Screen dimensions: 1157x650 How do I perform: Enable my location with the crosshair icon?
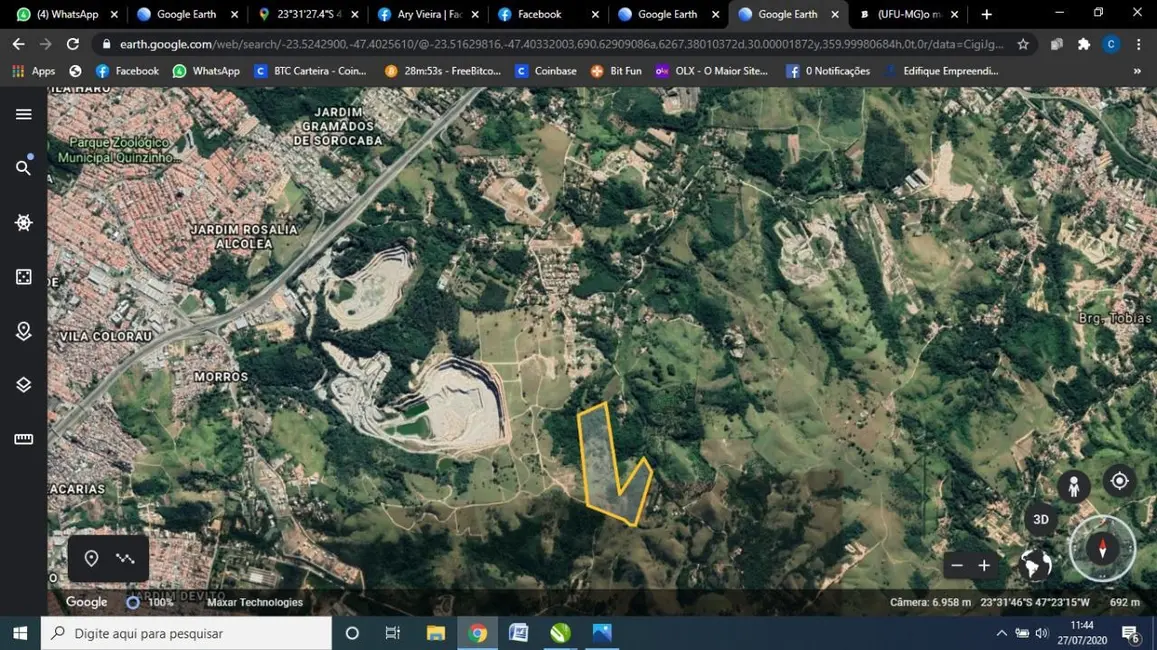coord(1119,480)
